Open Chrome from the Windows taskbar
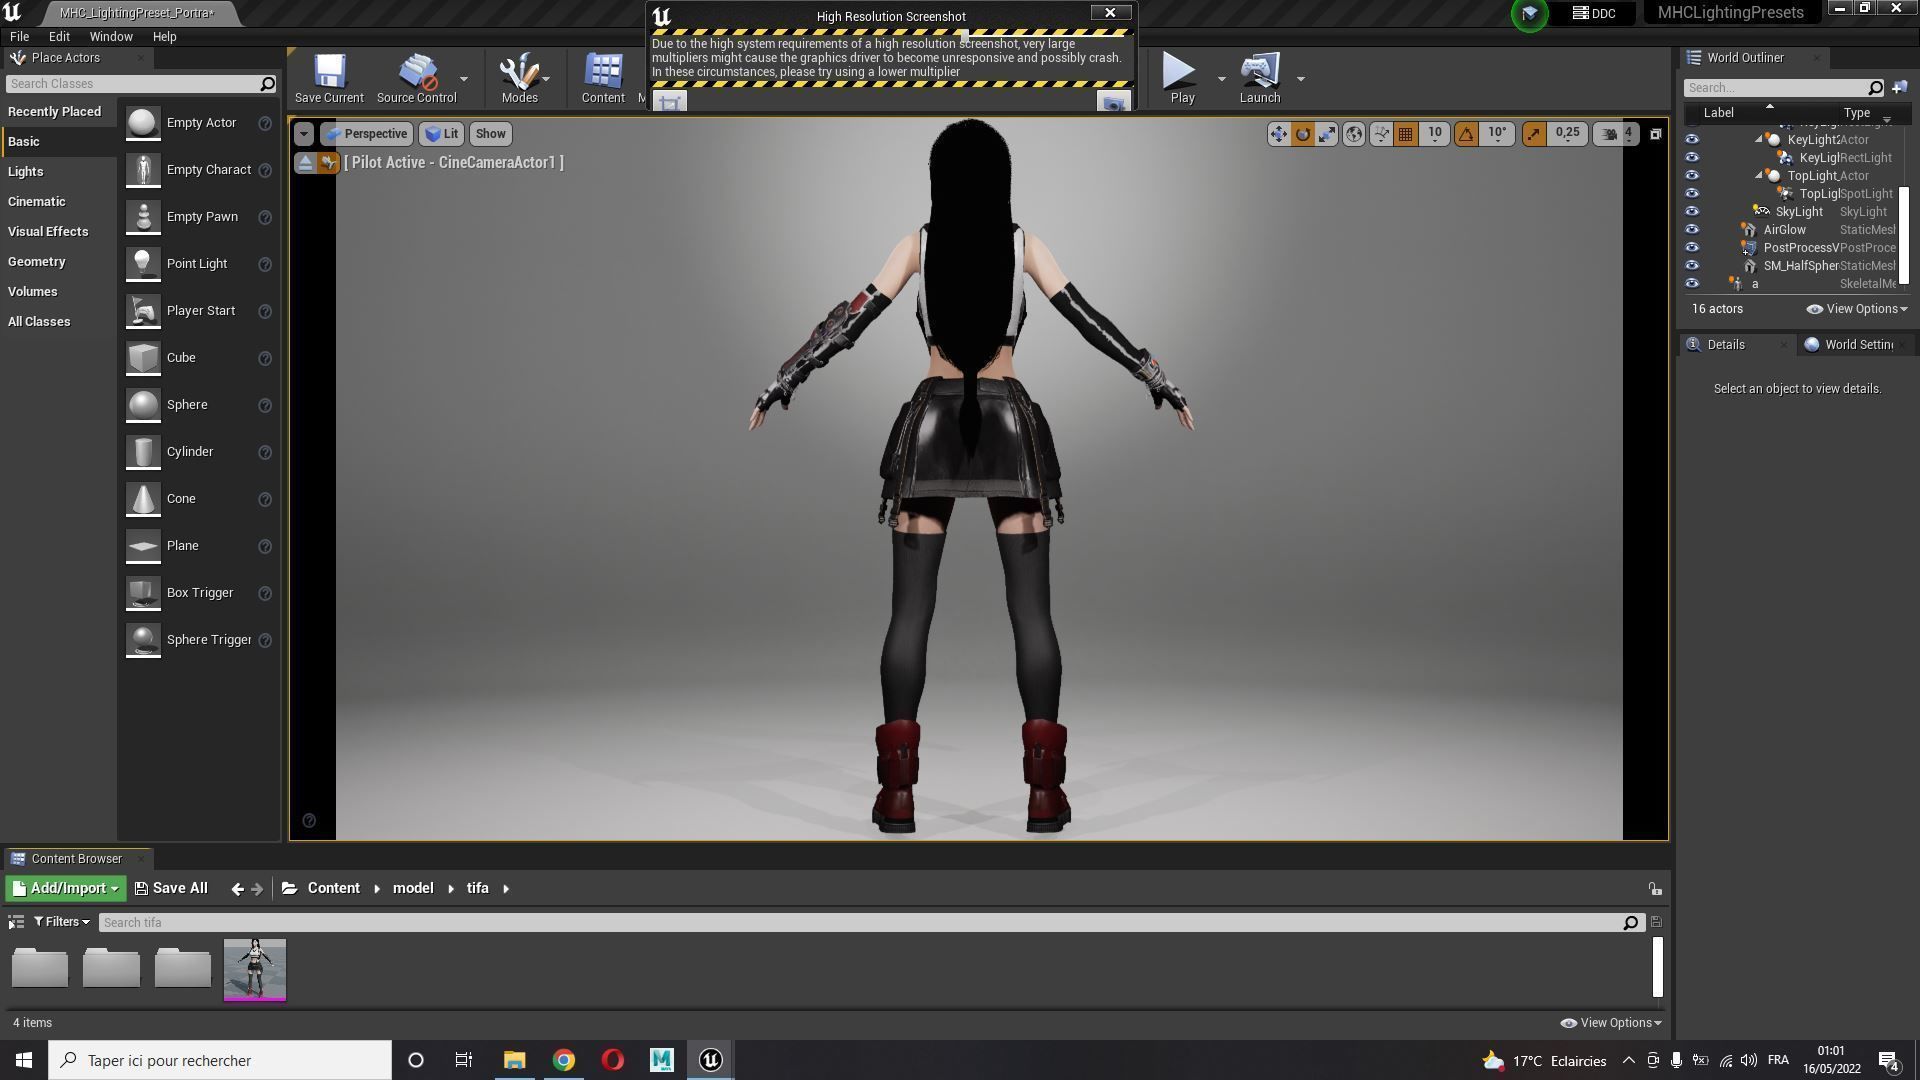This screenshot has width=1920, height=1080. click(564, 1061)
